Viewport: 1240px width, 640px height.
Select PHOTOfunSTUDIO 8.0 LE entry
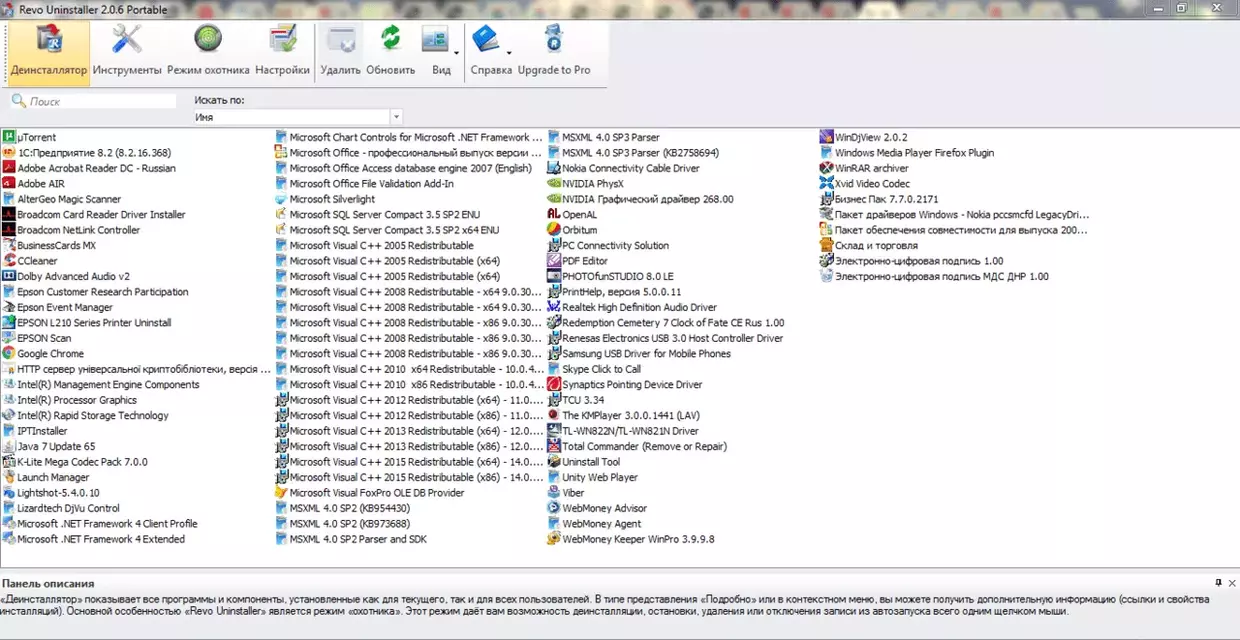(x=611, y=276)
